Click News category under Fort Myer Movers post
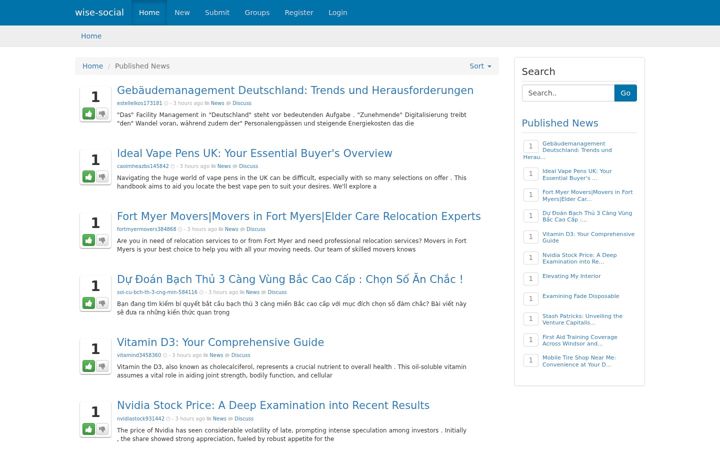720x450 pixels. [x=231, y=229]
